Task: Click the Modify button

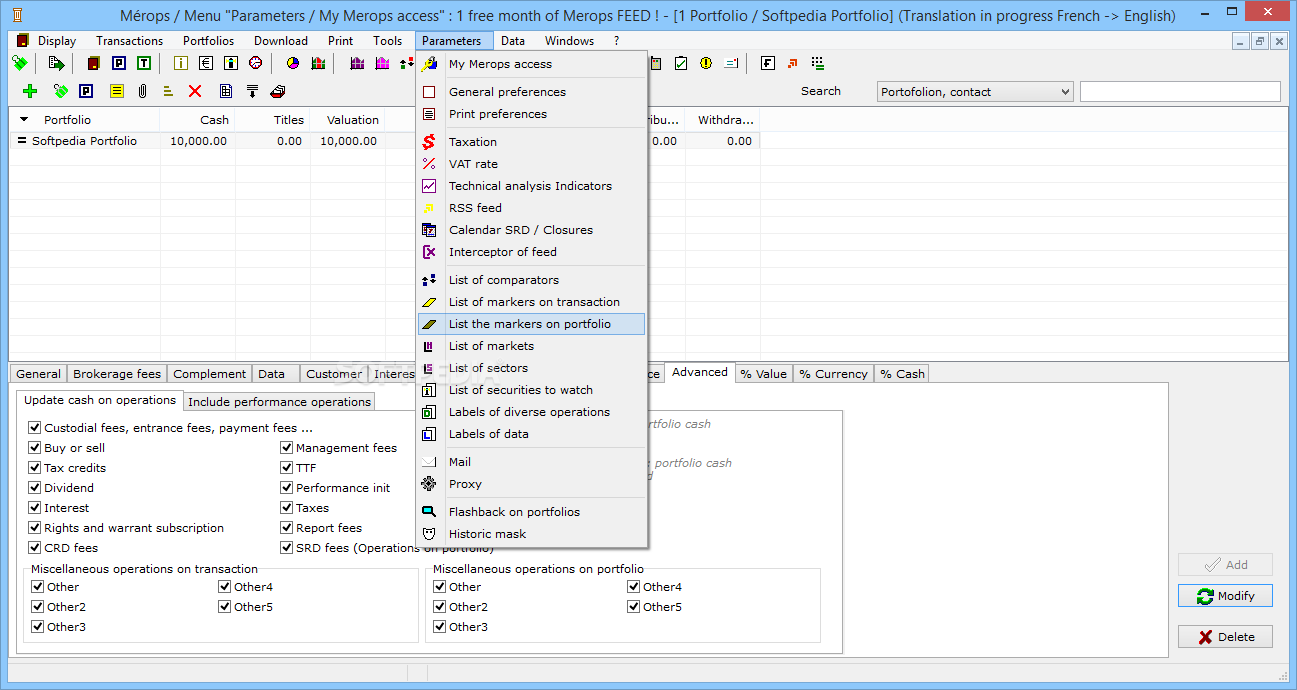Action: point(1225,596)
